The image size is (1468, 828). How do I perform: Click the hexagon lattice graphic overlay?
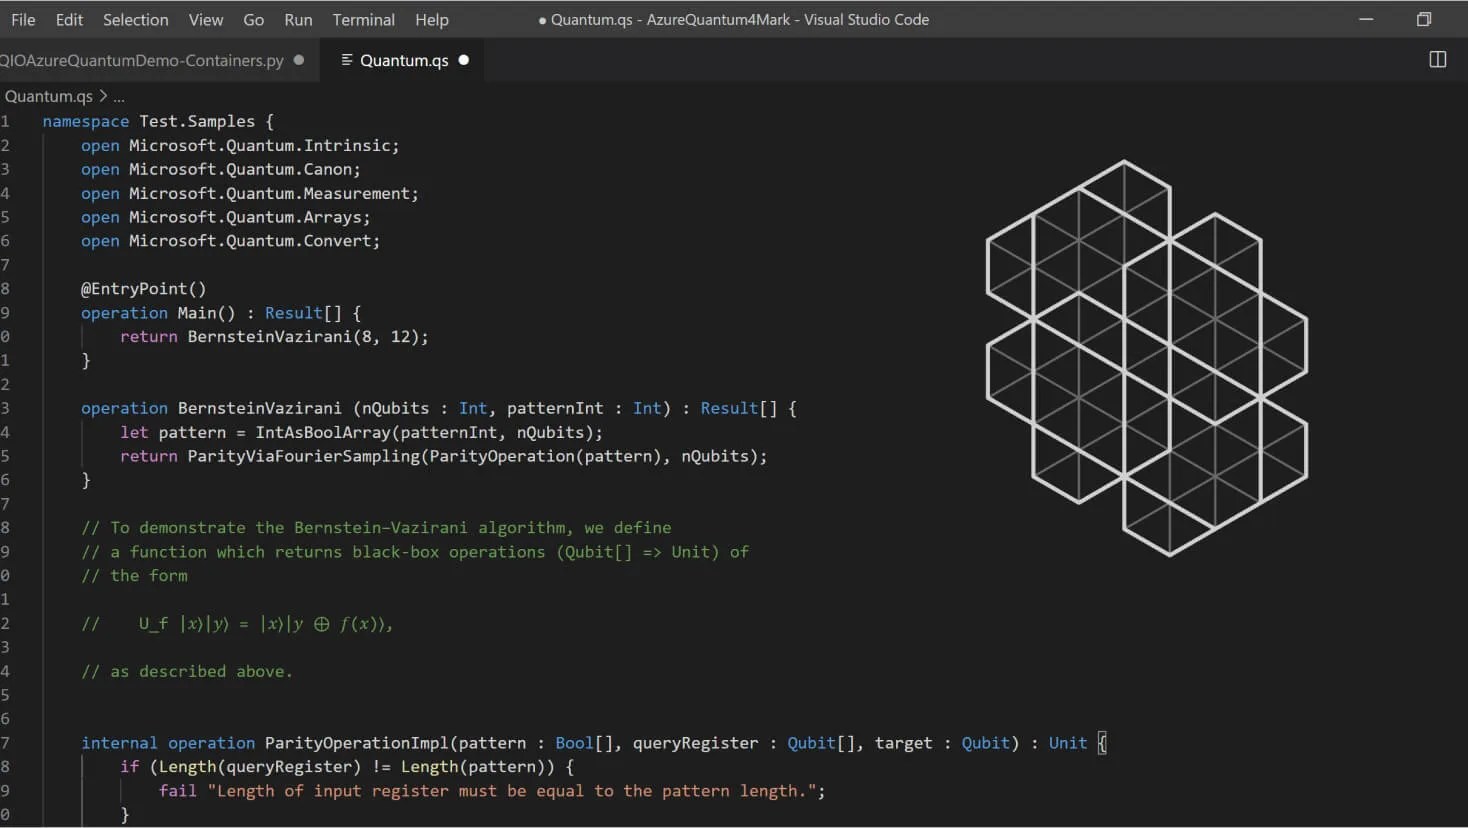[1146, 358]
